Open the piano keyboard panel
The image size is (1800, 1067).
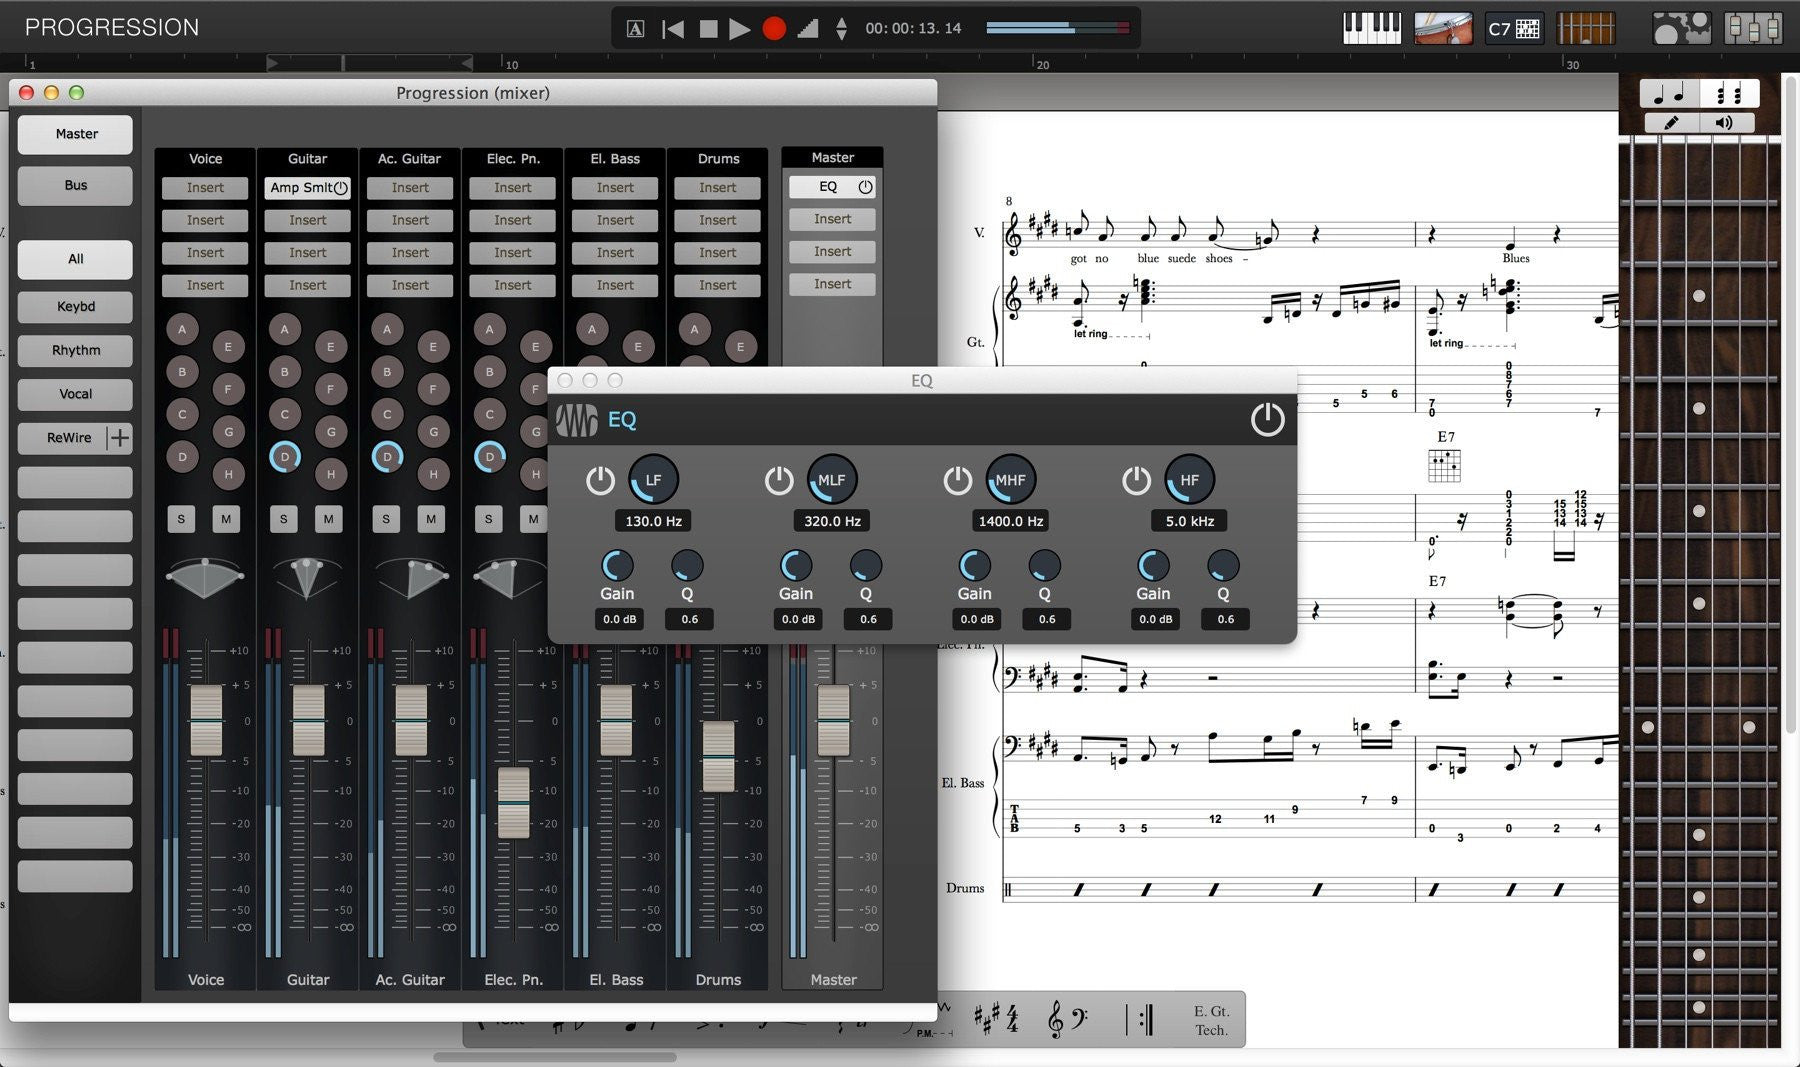click(1372, 27)
